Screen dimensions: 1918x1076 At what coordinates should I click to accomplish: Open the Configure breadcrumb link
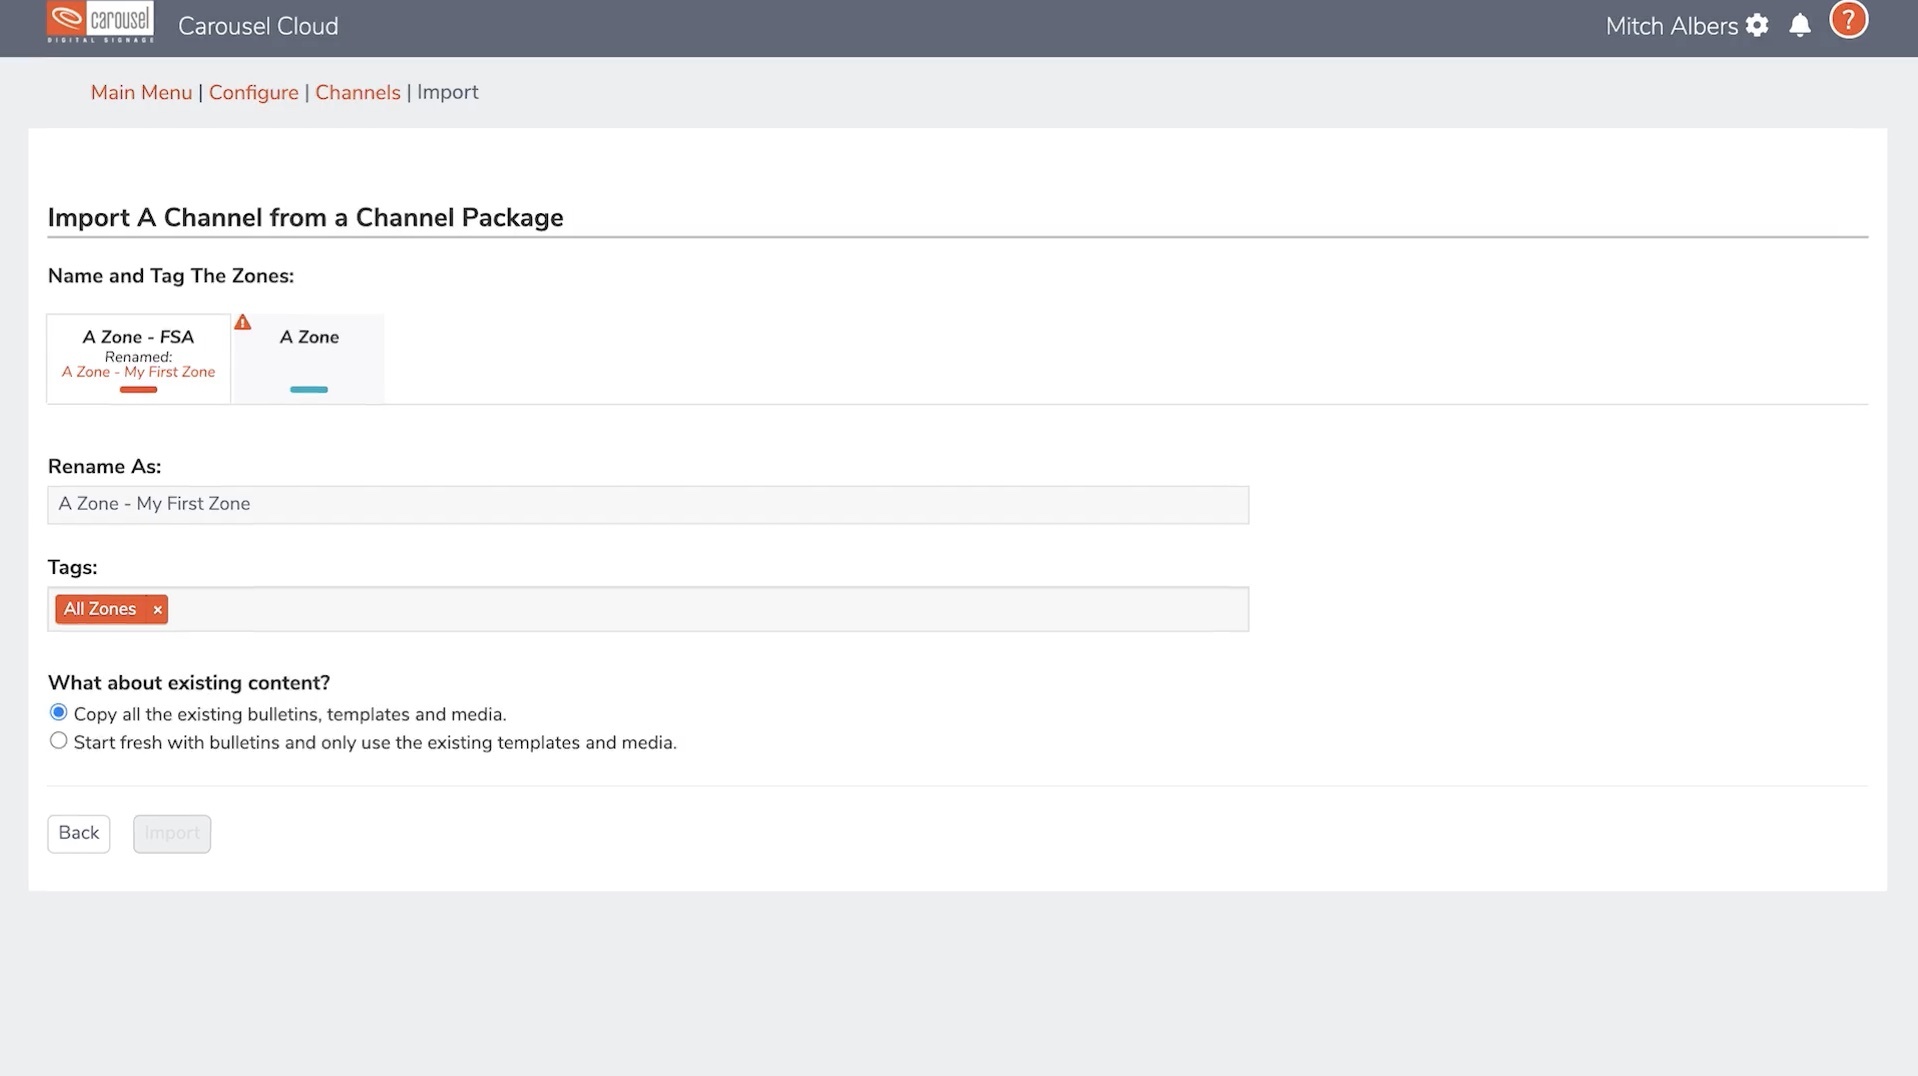pyautogui.click(x=253, y=93)
